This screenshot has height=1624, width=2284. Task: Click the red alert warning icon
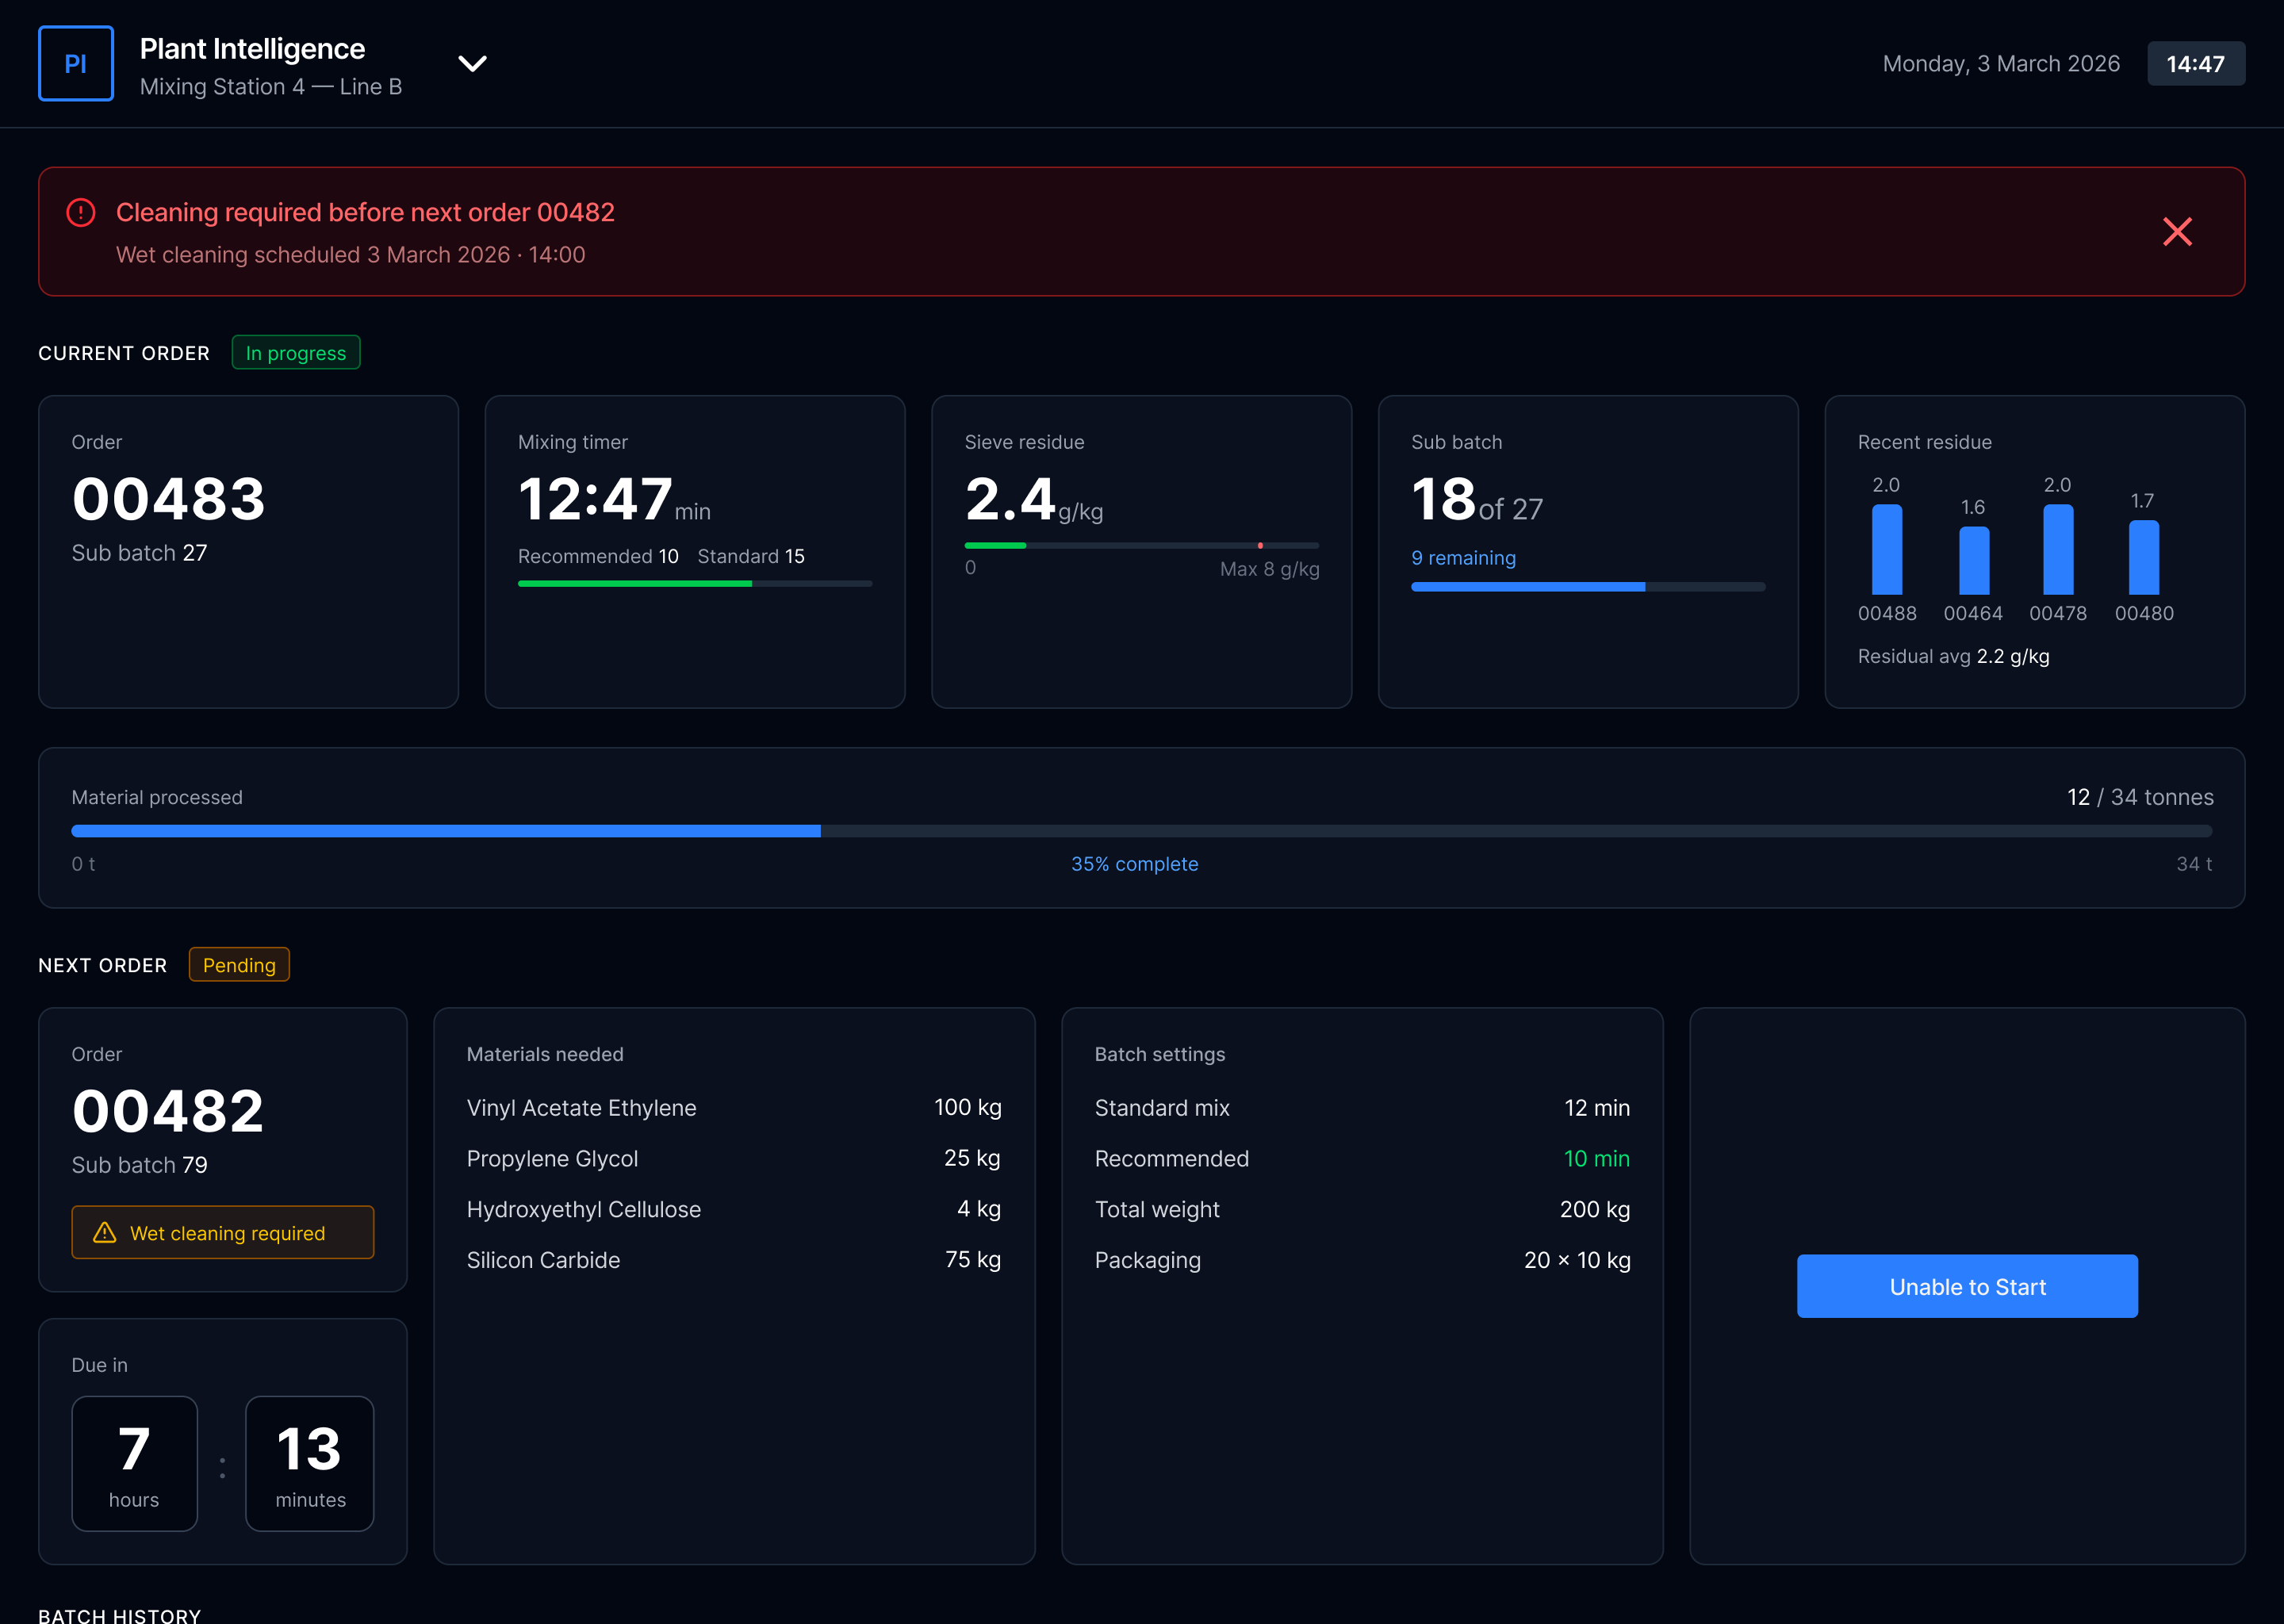(x=81, y=213)
